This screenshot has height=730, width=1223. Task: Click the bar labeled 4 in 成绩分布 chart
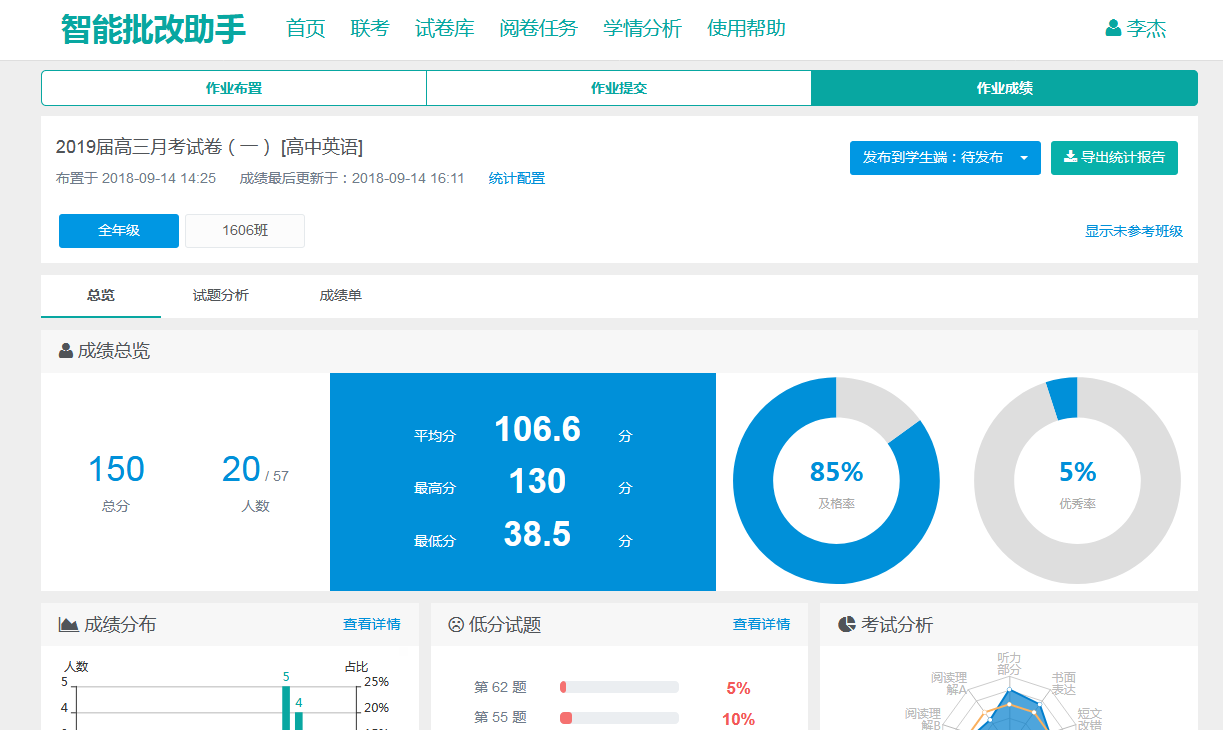coord(298,720)
